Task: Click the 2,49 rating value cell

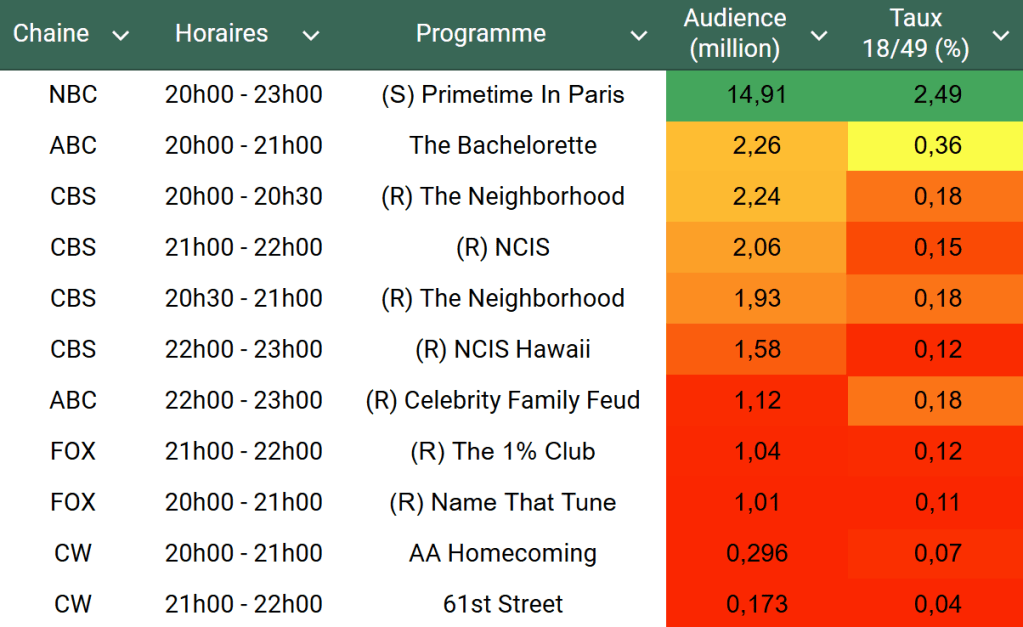Action: click(938, 95)
